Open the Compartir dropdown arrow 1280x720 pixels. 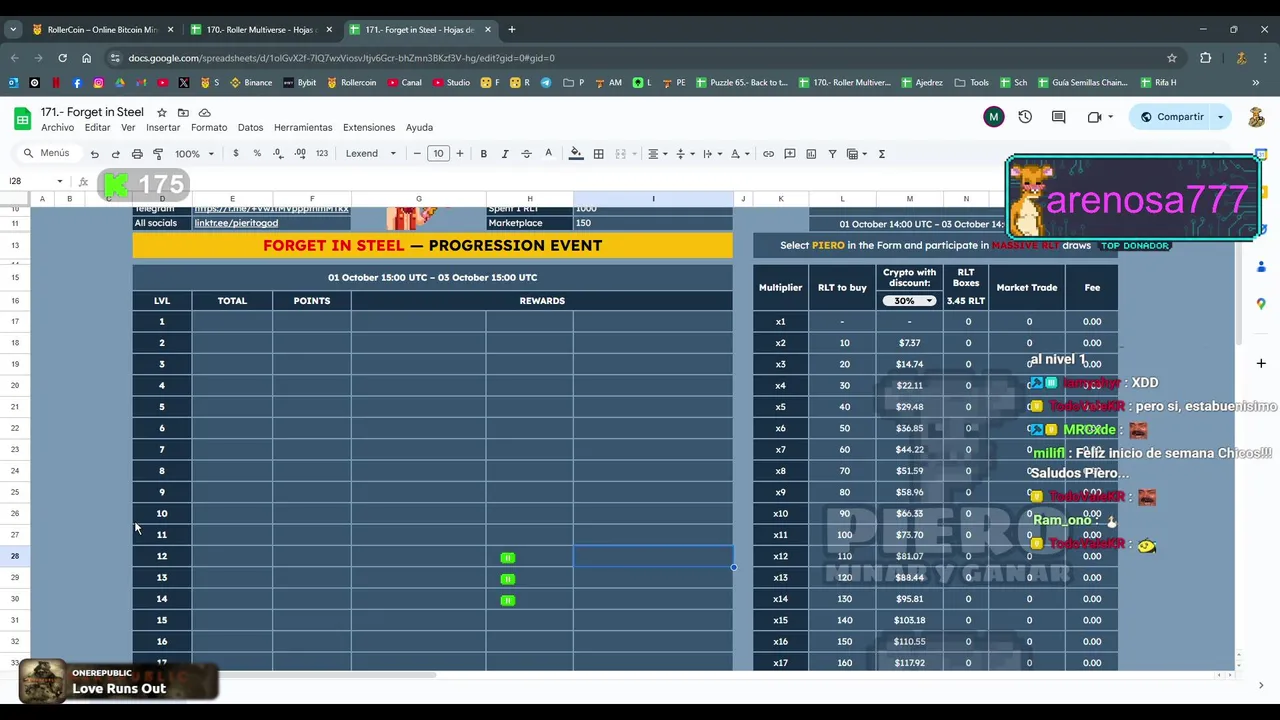click(x=1220, y=117)
